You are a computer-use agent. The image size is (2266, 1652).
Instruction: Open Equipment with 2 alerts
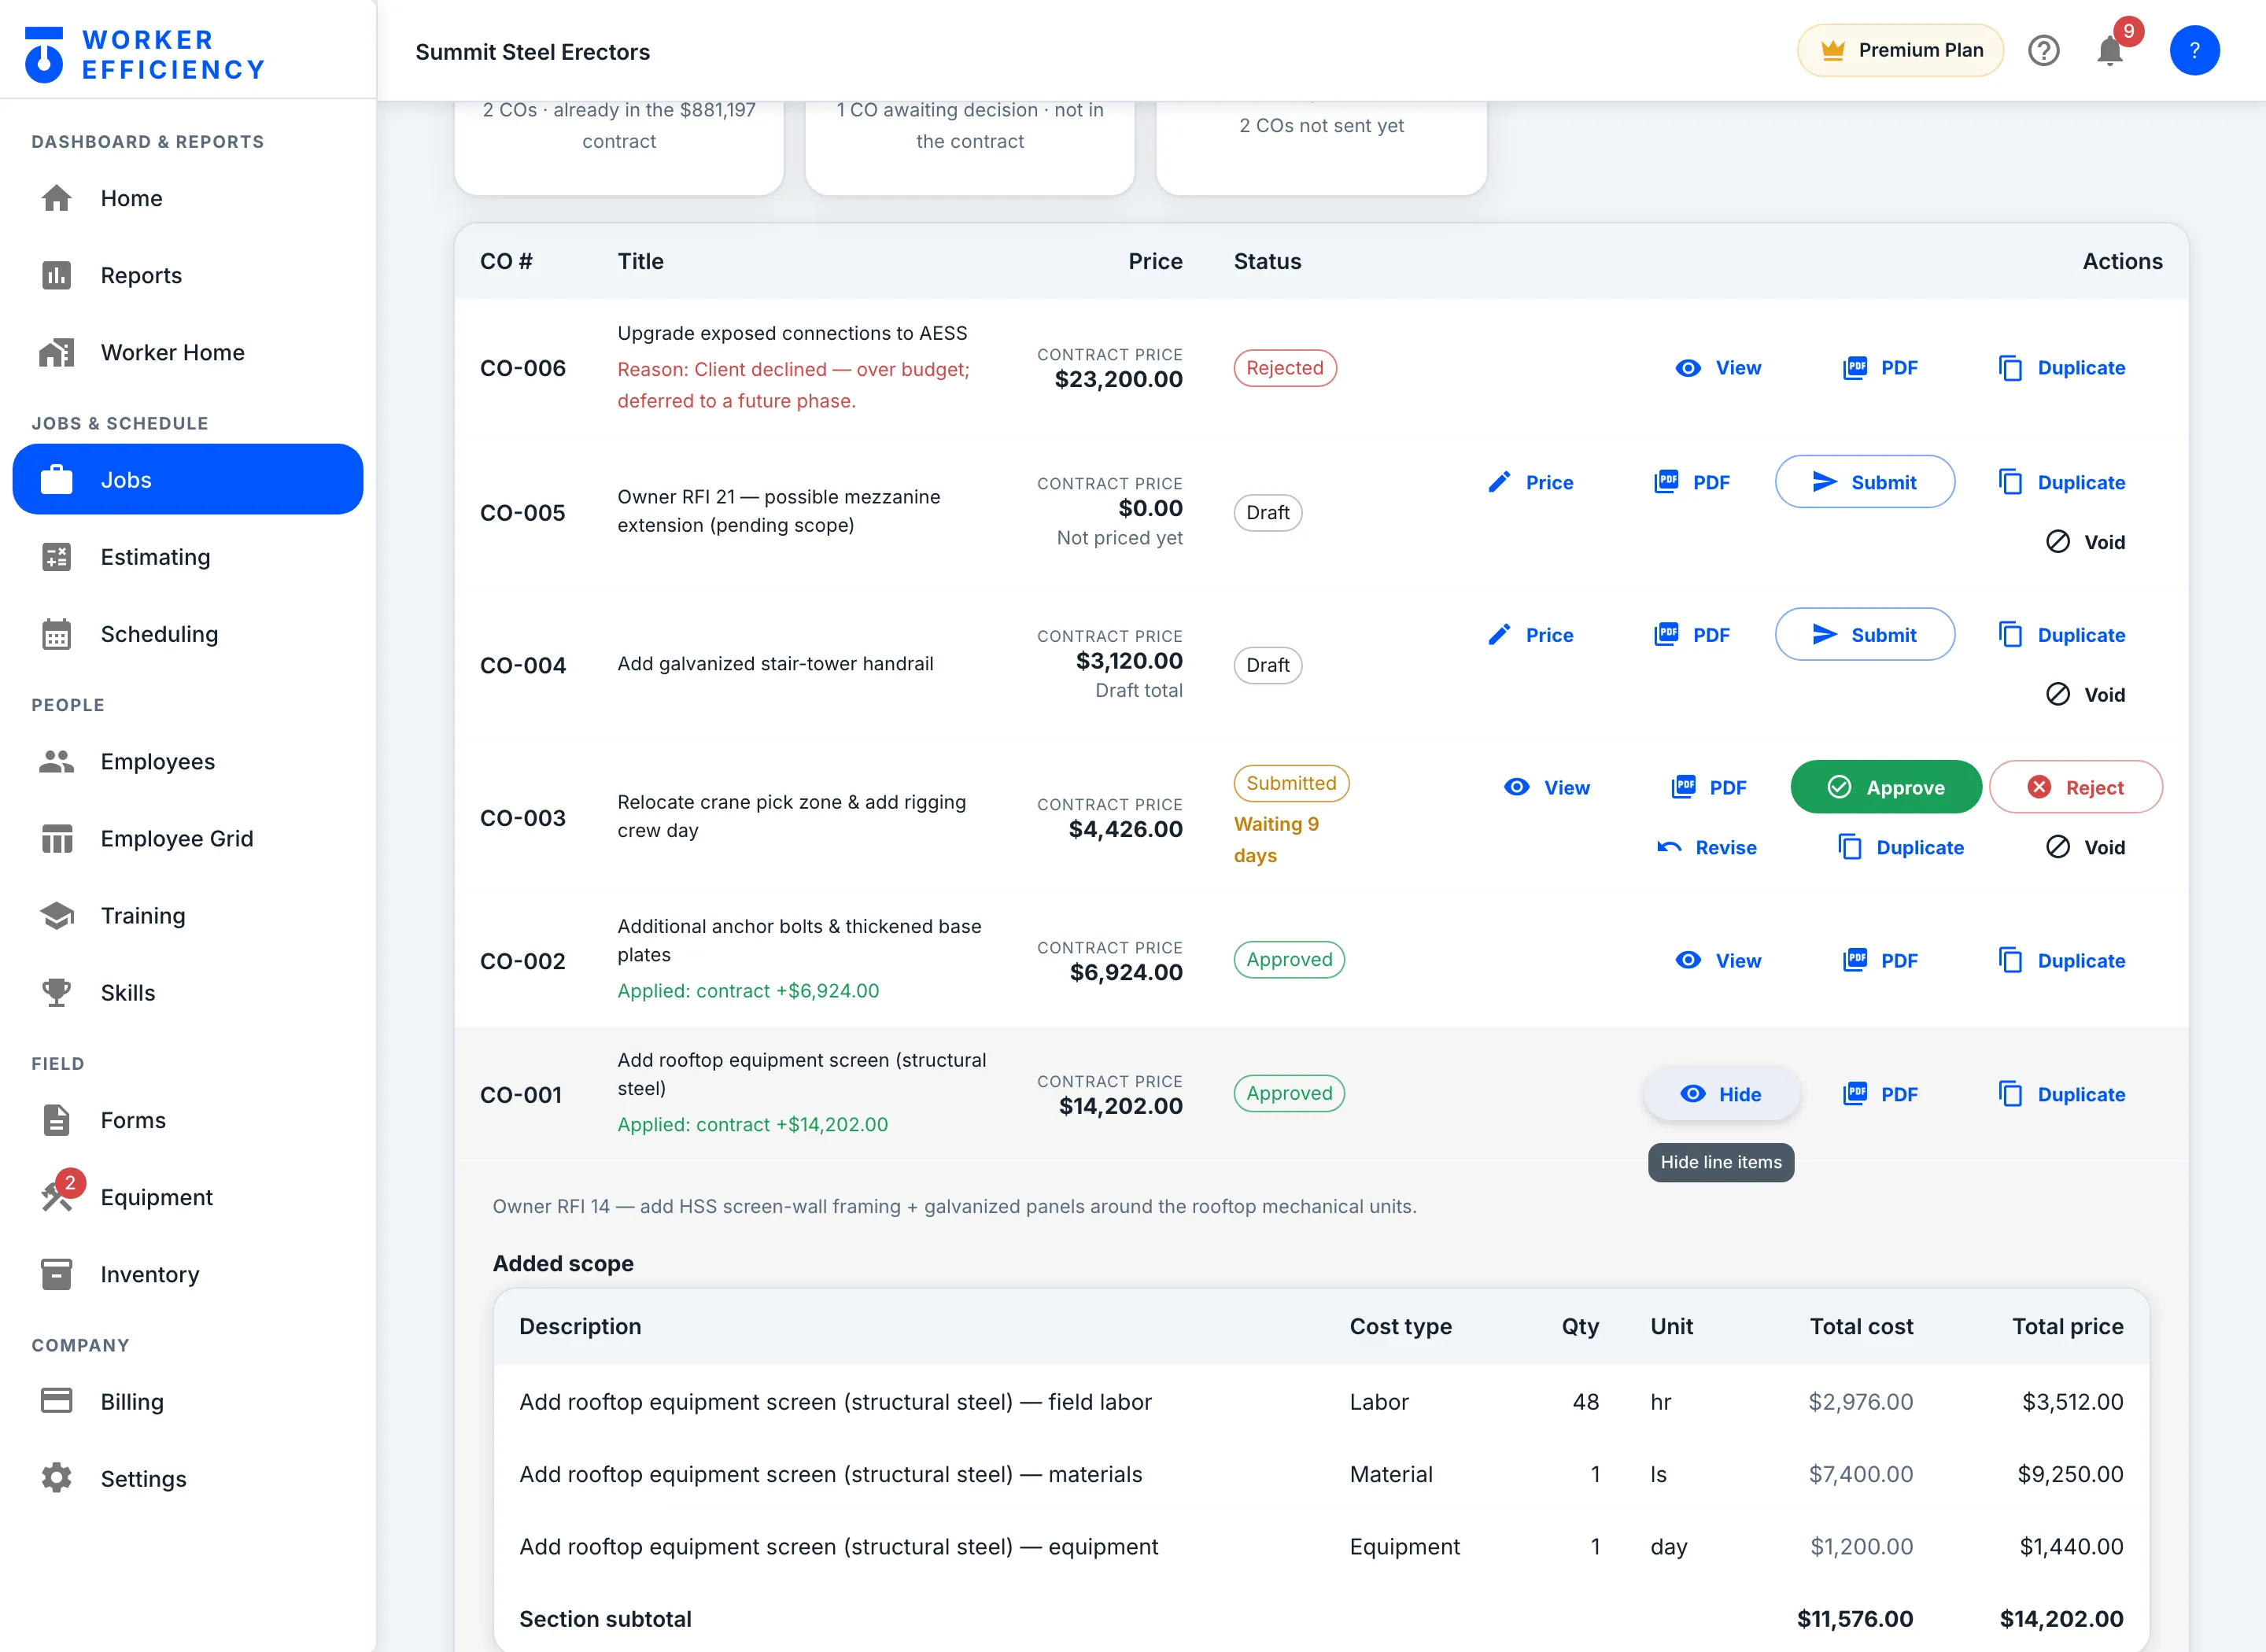(x=188, y=1197)
